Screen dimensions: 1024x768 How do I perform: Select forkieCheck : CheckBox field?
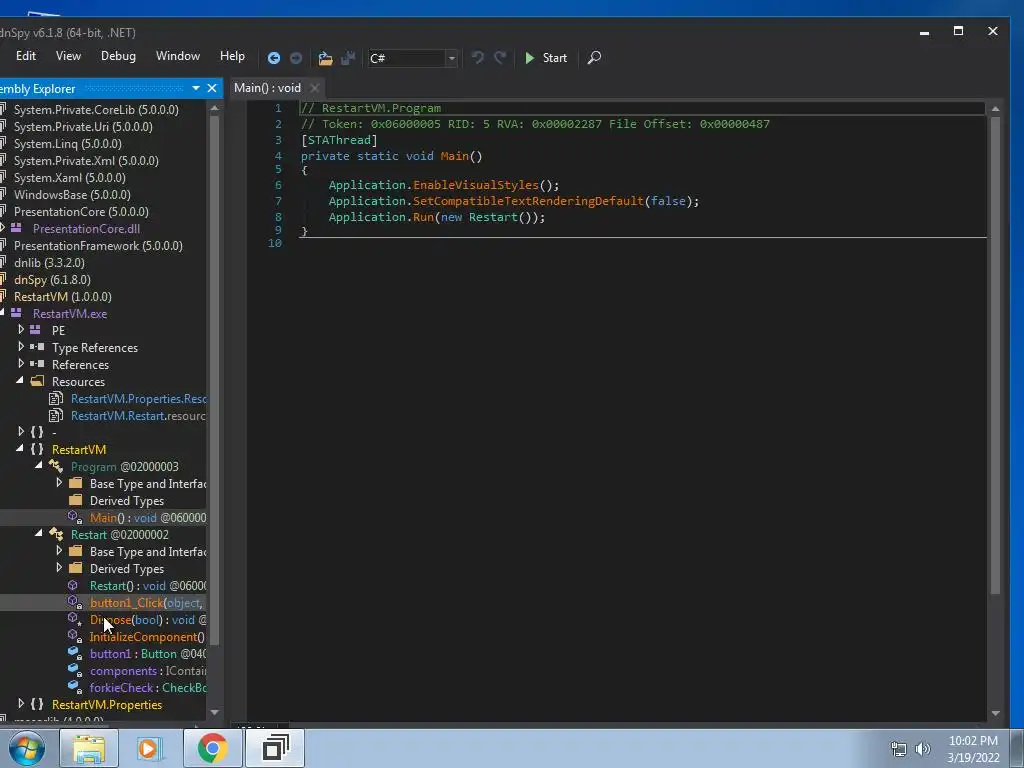click(148, 688)
